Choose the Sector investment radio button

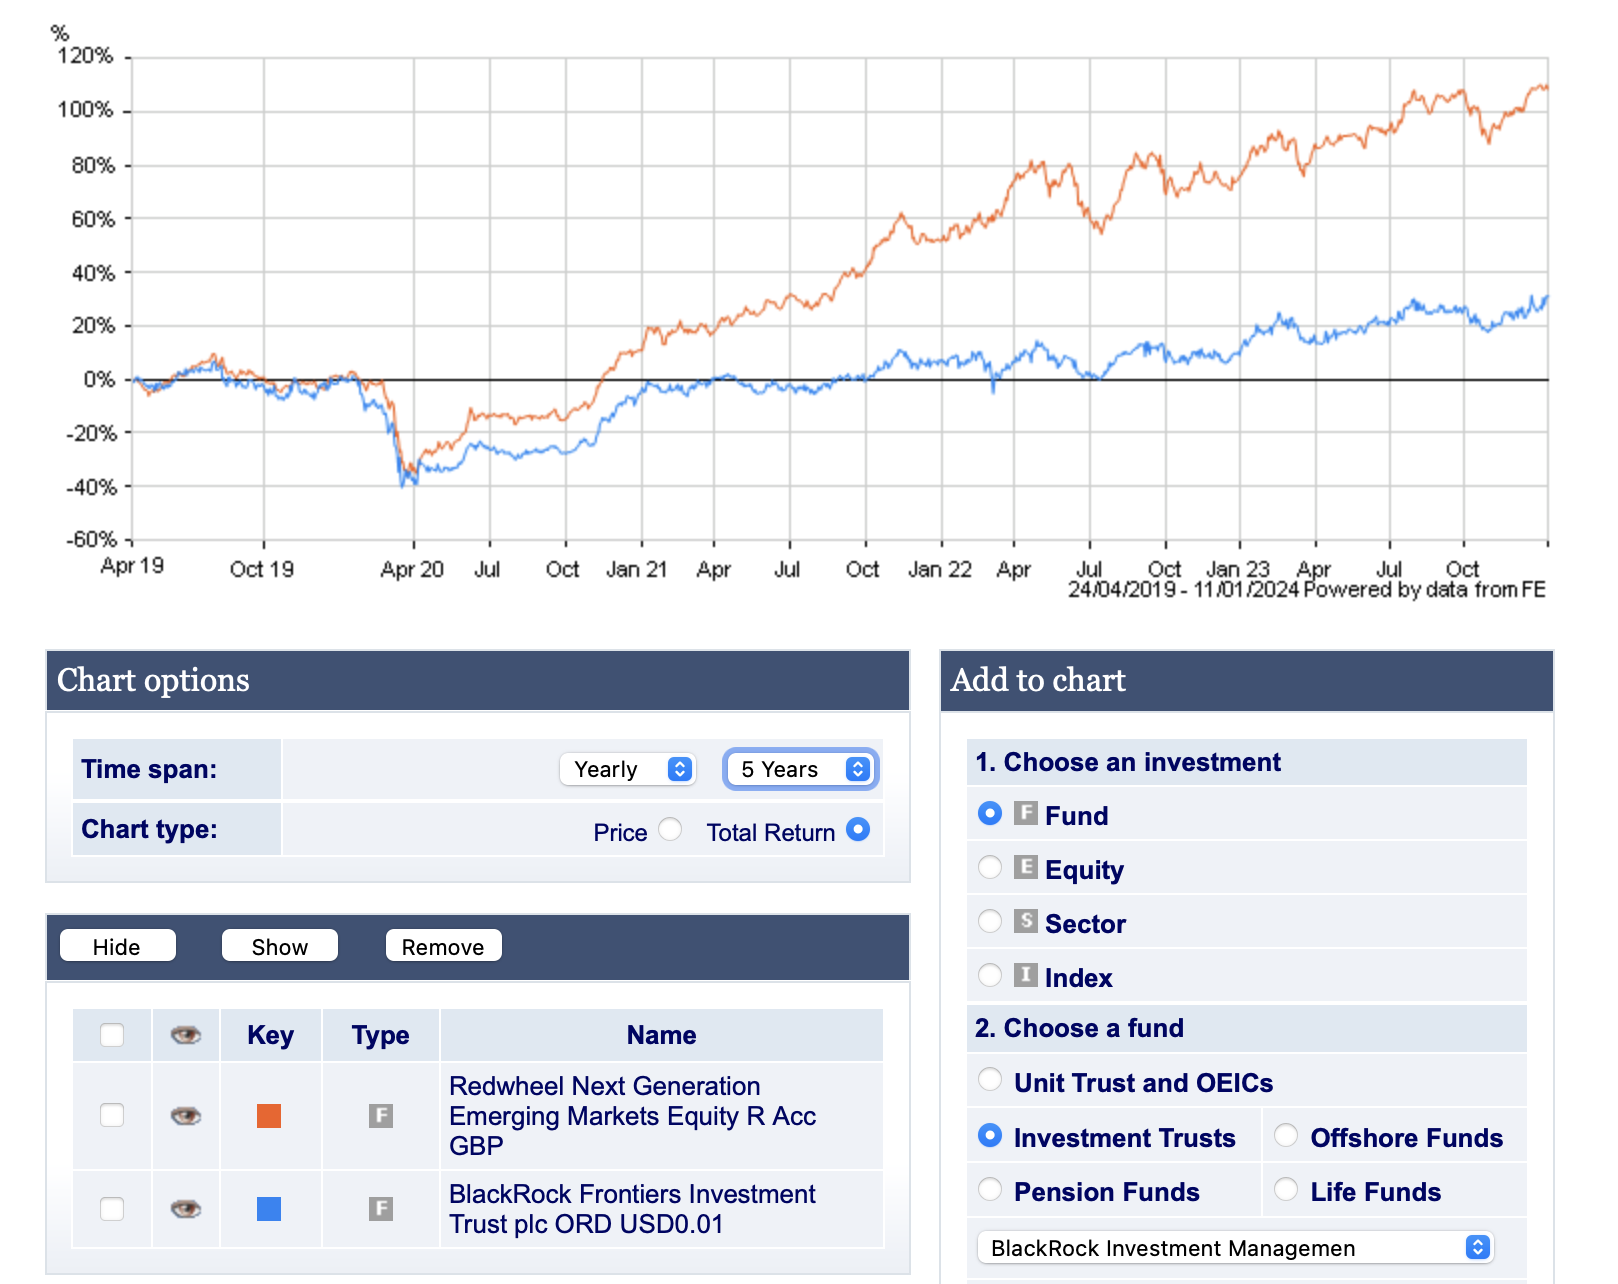pos(990,921)
